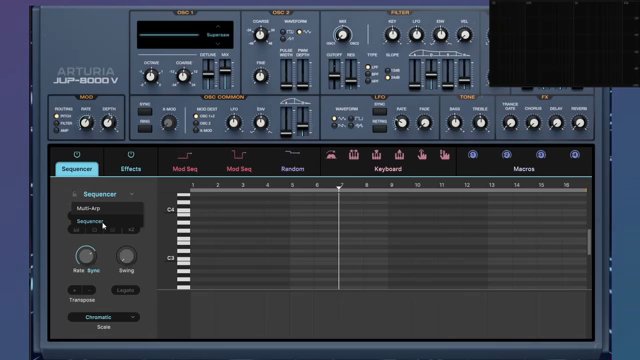Adjust the OSC 1 Detune slider

coord(208,74)
